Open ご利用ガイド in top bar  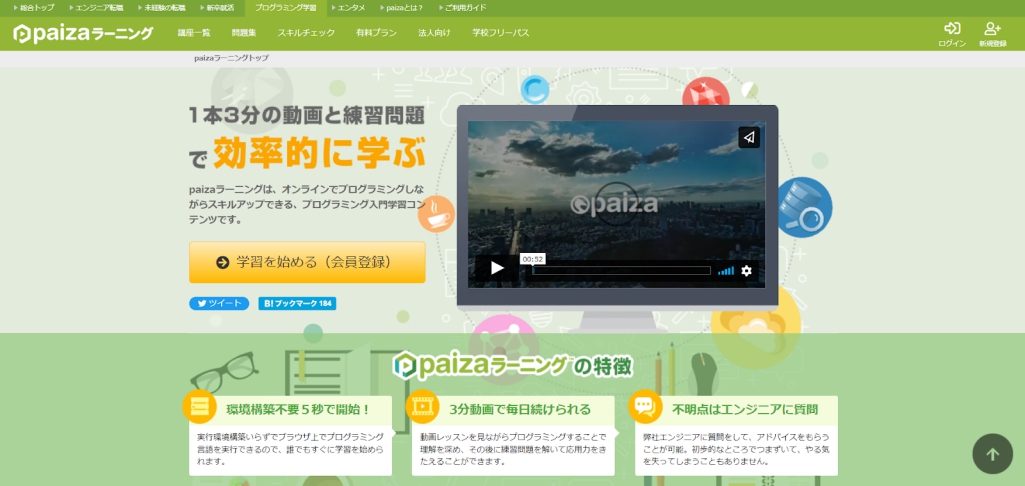click(x=462, y=8)
